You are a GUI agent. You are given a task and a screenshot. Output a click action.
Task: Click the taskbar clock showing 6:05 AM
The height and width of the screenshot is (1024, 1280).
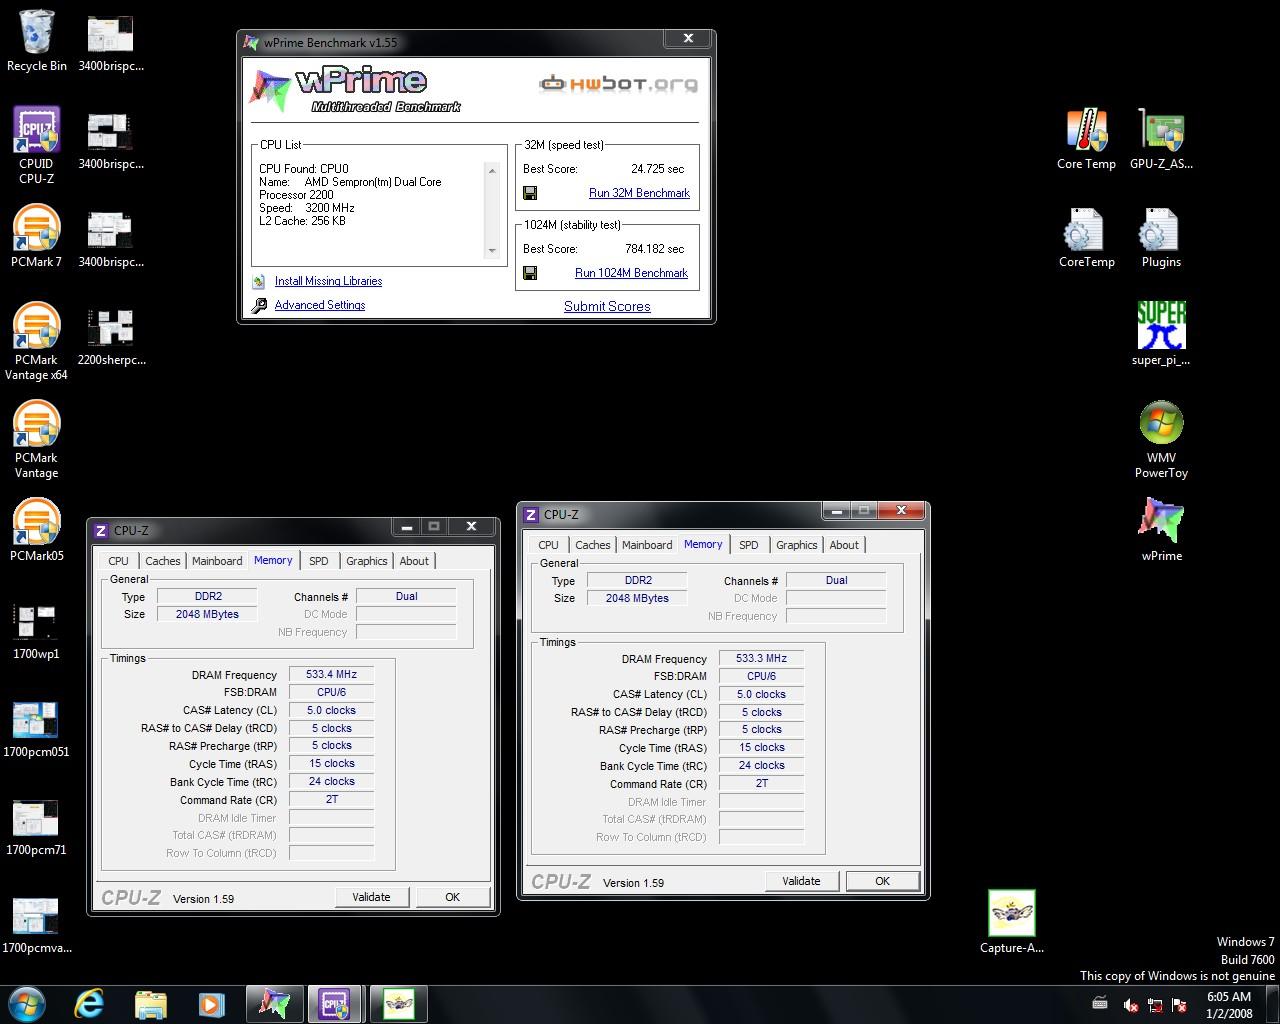click(1229, 1004)
